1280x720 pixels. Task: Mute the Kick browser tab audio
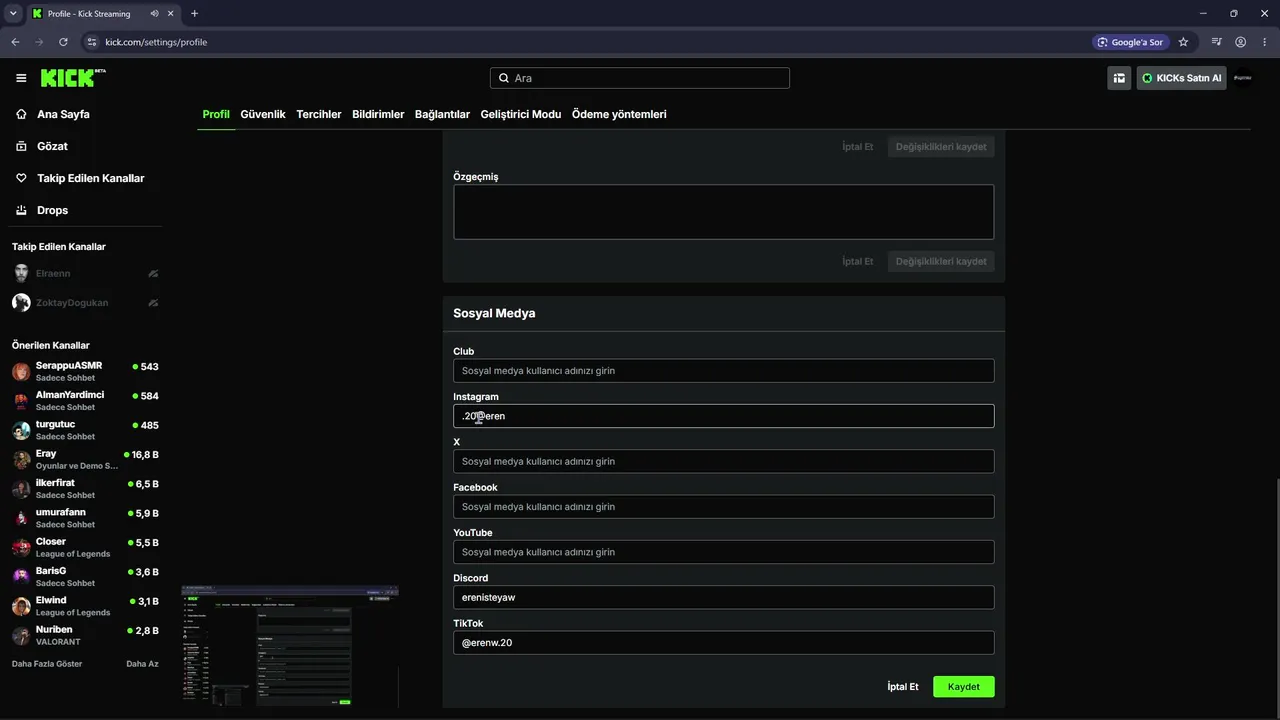(154, 14)
